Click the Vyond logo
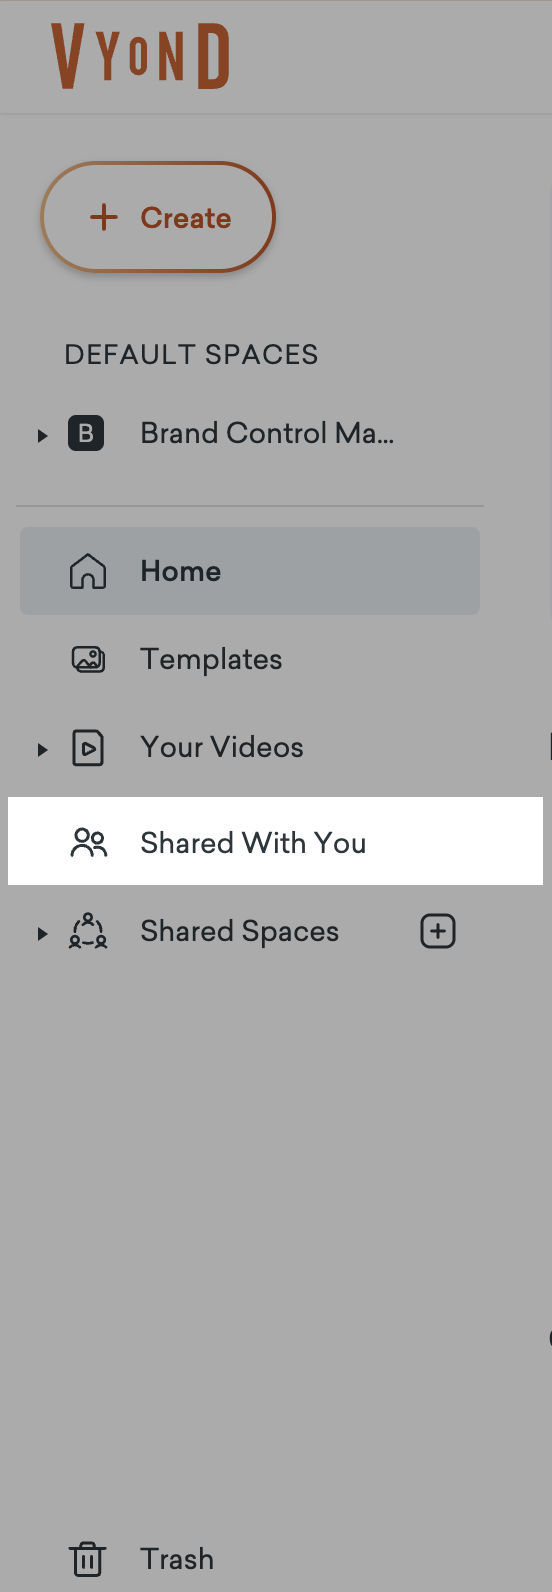Image resolution: width=552 pixels, height=1592 pixels. 141,56
